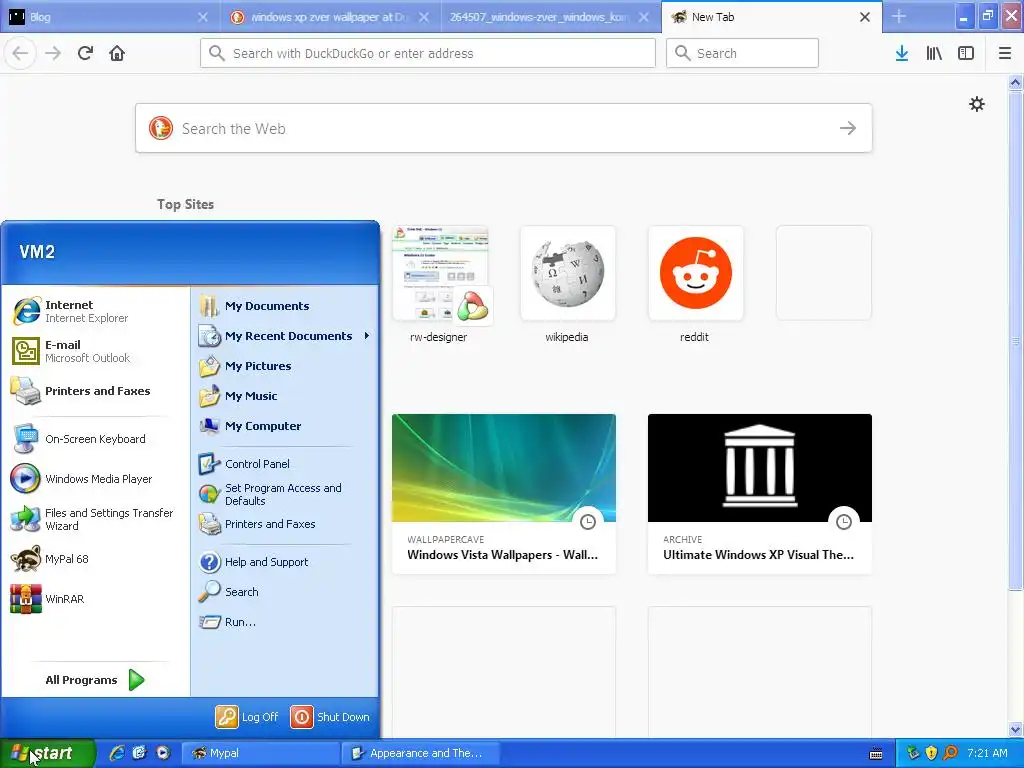Submit web search with arrow icon
Viewport: 1024px width, 768px height.
(848, 128)
